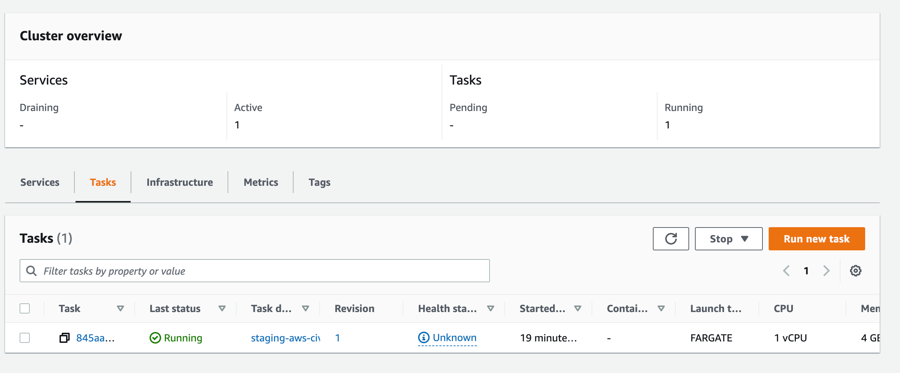This screenshot has width=900, height=373.
Task: Go to next page arrow
Action: (826, 271)
